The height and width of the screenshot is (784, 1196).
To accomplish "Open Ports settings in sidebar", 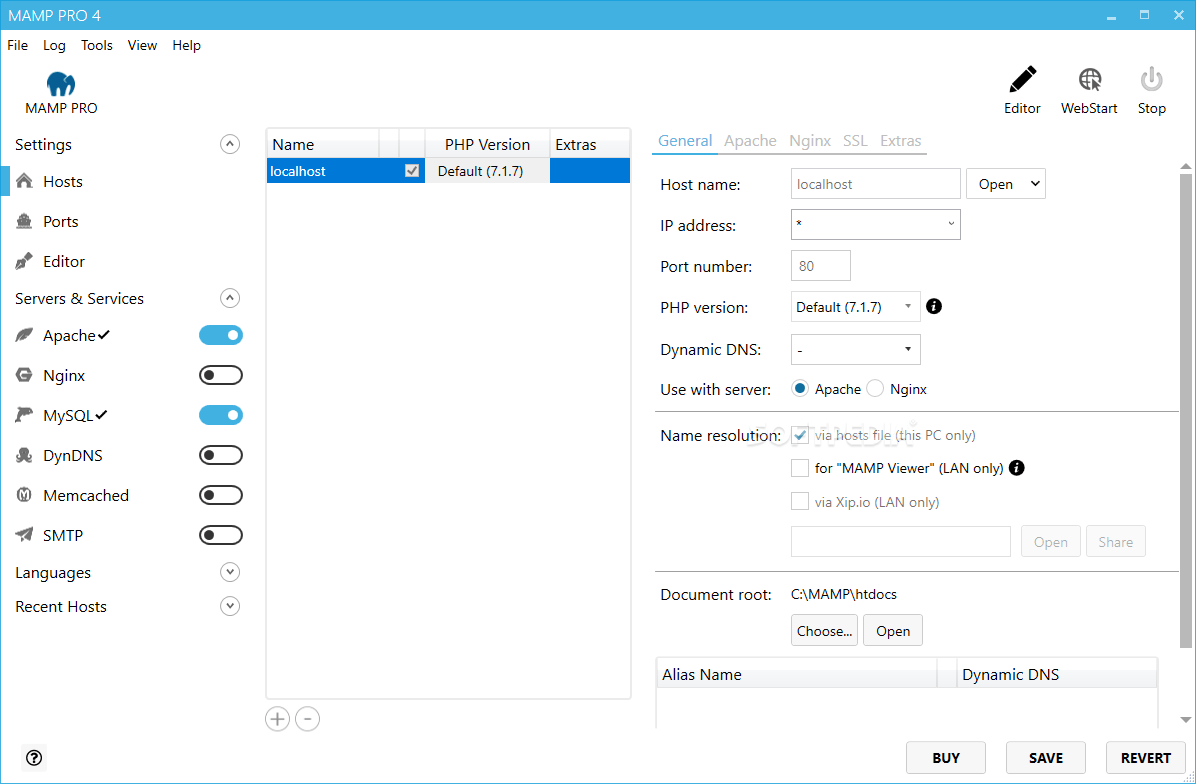I will 60,222.
